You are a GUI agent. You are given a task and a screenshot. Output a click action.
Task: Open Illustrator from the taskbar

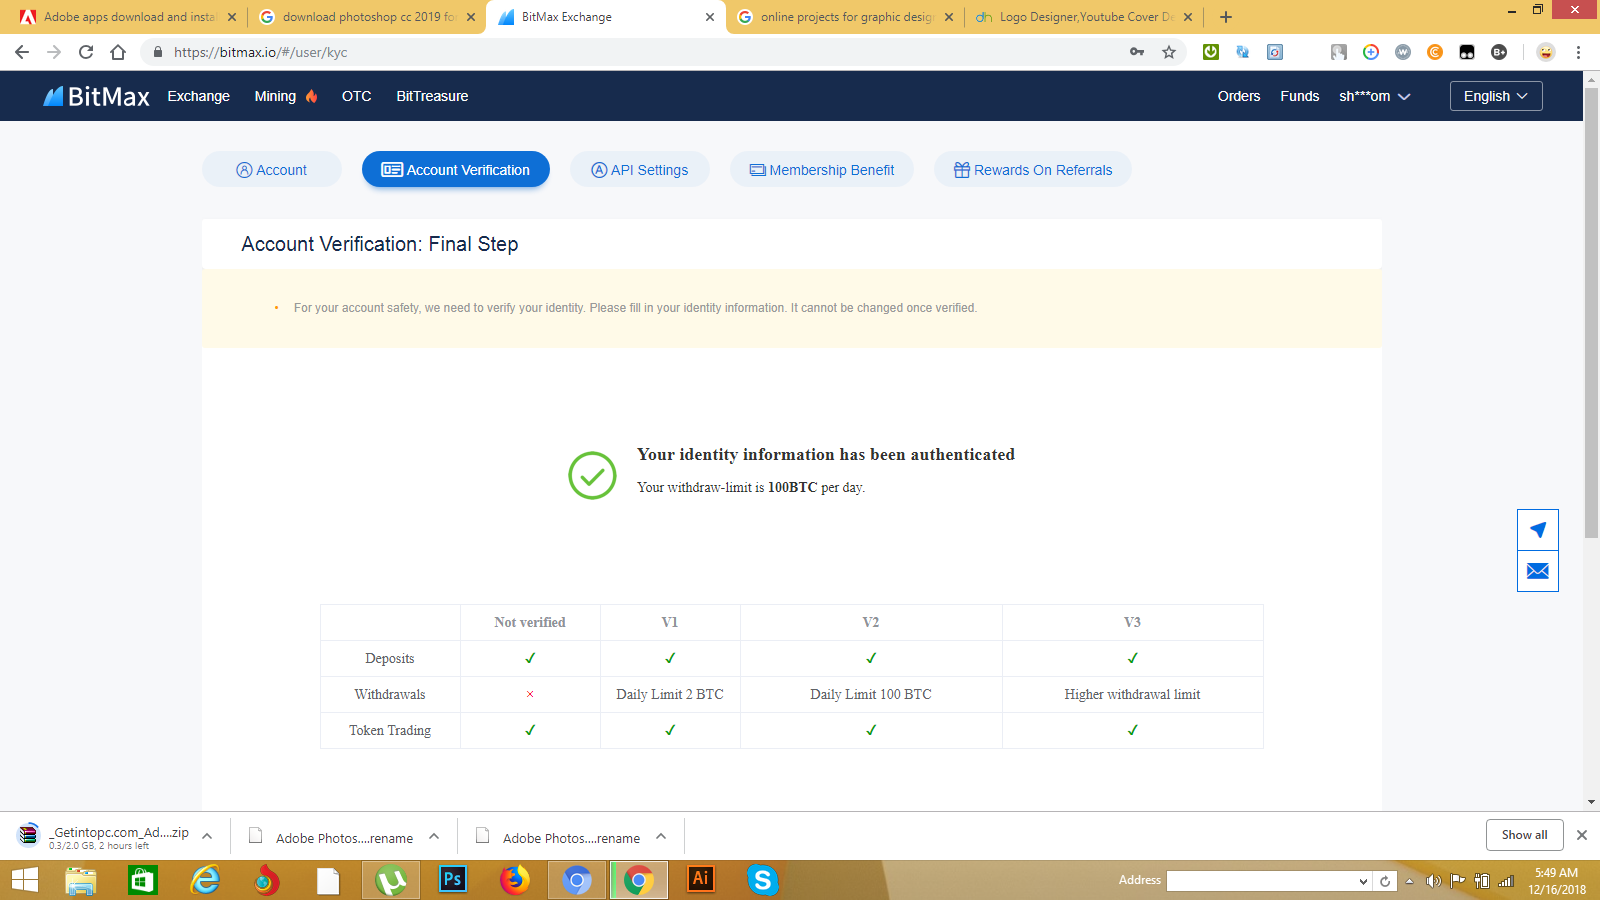pyautogui.click(x=701, y=879)
